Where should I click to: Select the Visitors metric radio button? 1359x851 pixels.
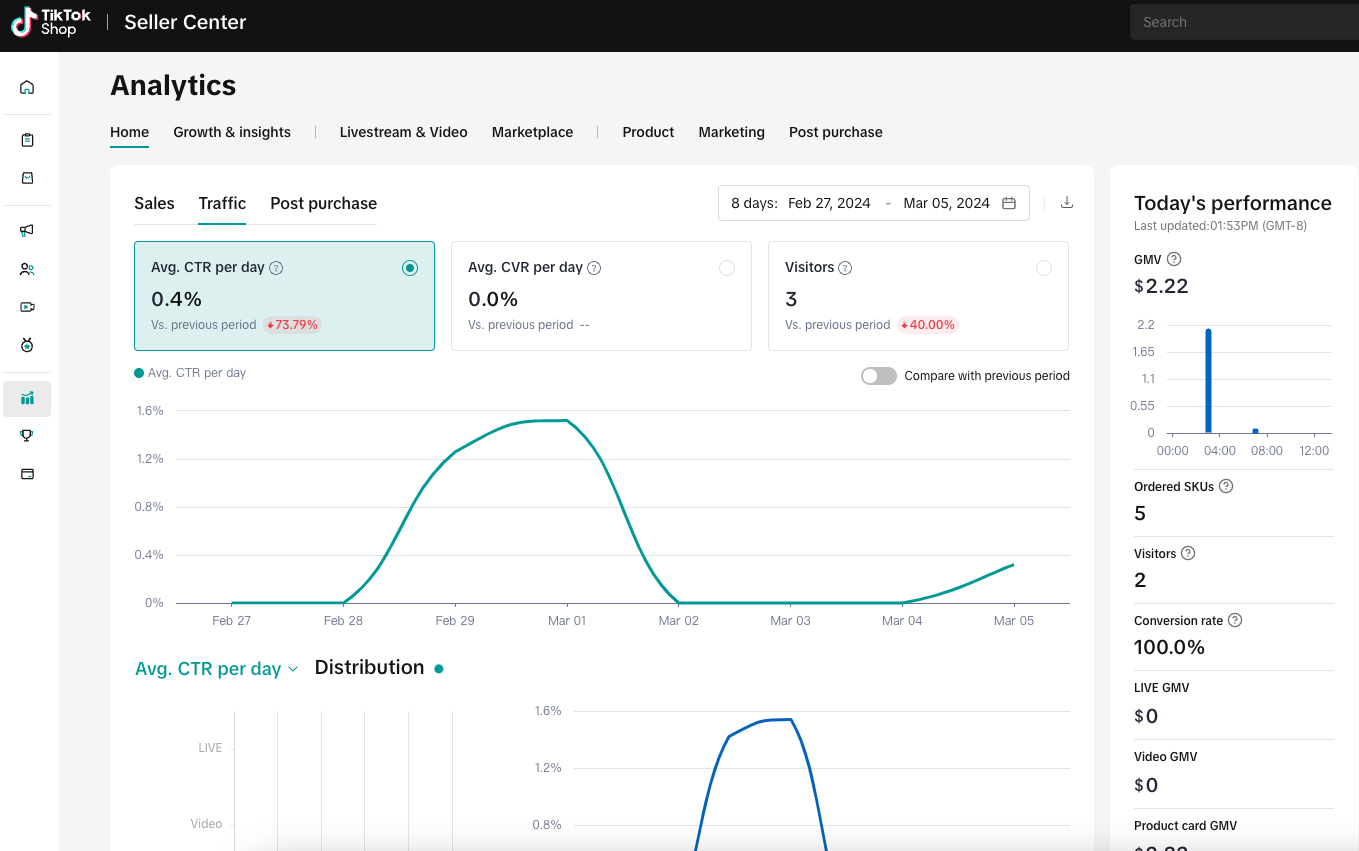point(1044,268)
